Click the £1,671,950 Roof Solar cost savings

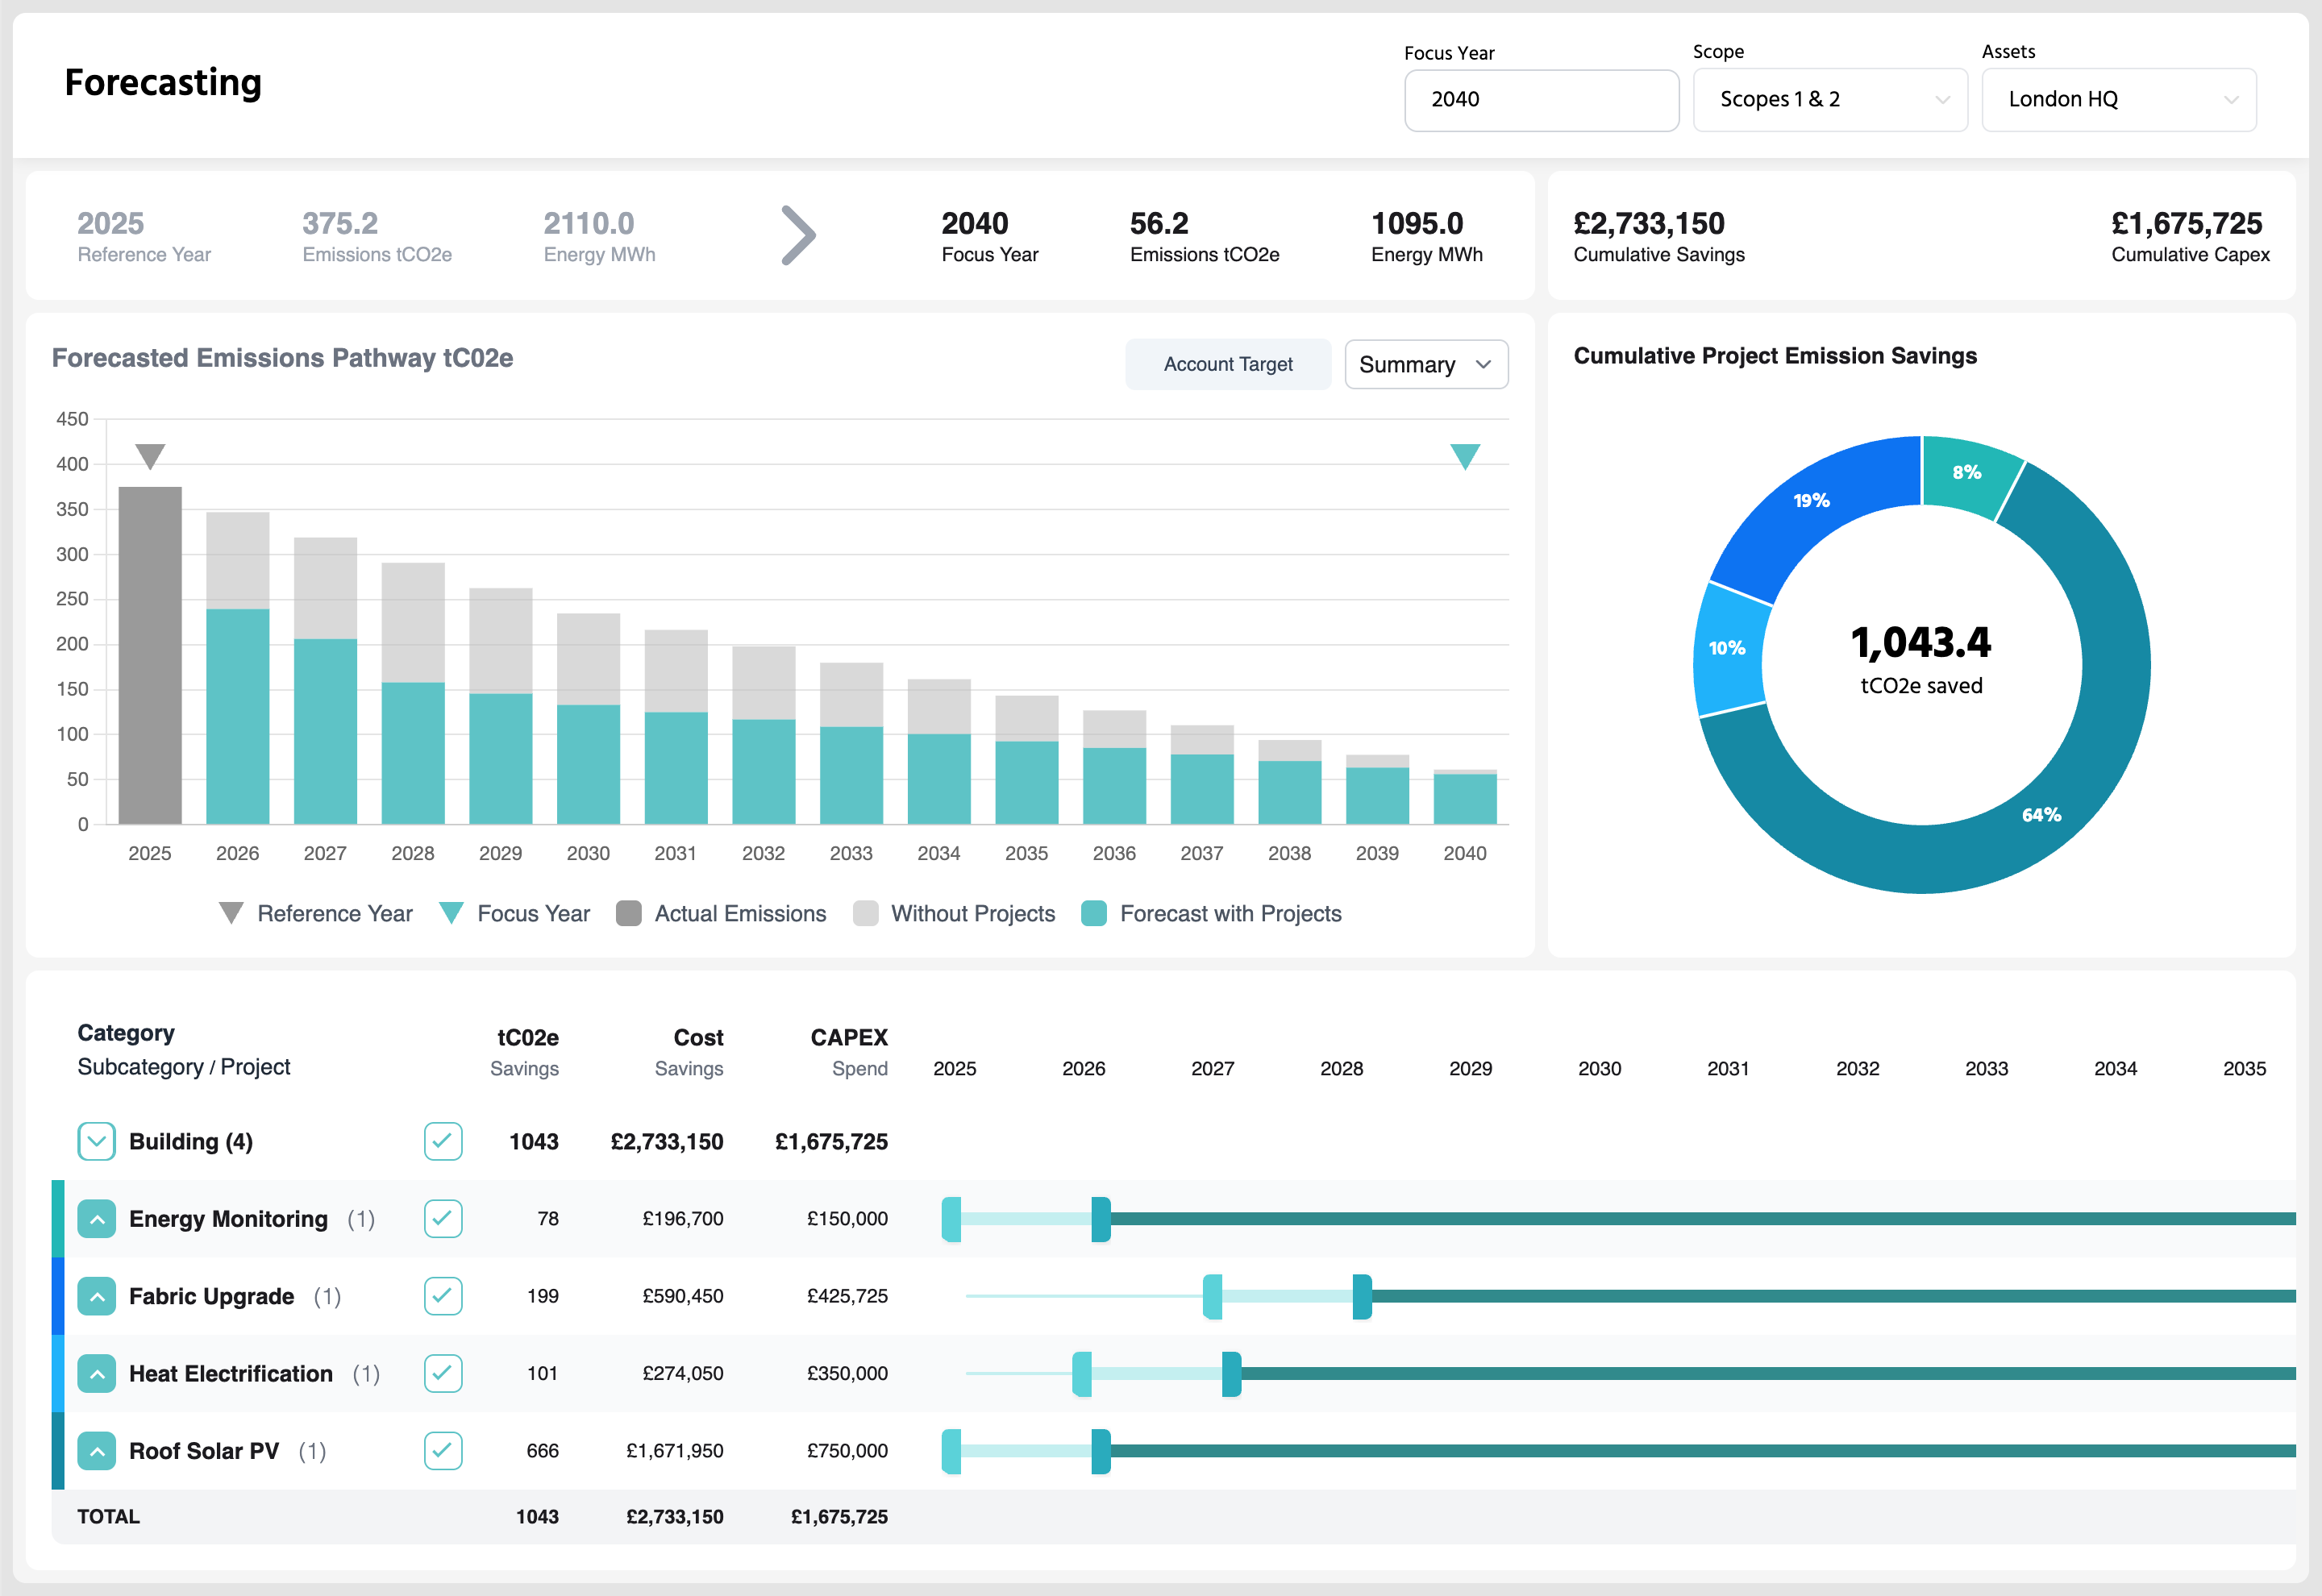675,1451
